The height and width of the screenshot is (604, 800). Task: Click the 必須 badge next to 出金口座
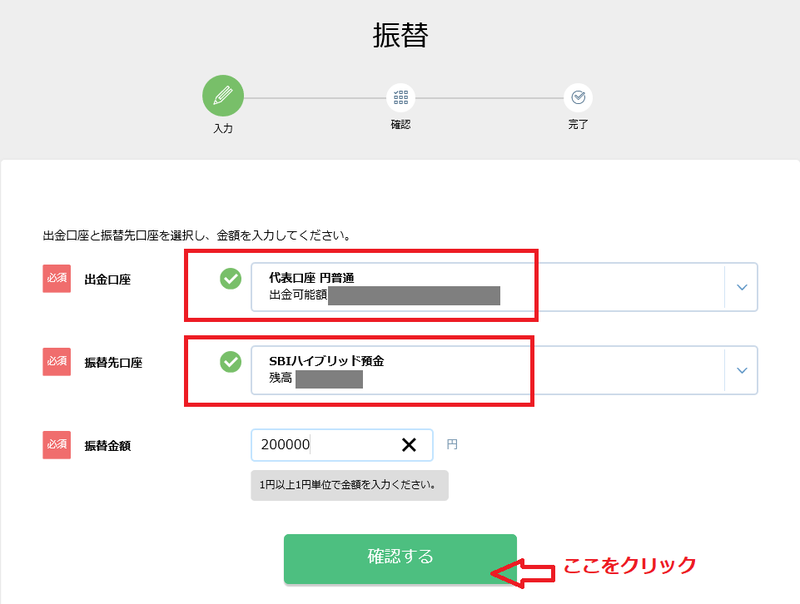coord(57,279)
